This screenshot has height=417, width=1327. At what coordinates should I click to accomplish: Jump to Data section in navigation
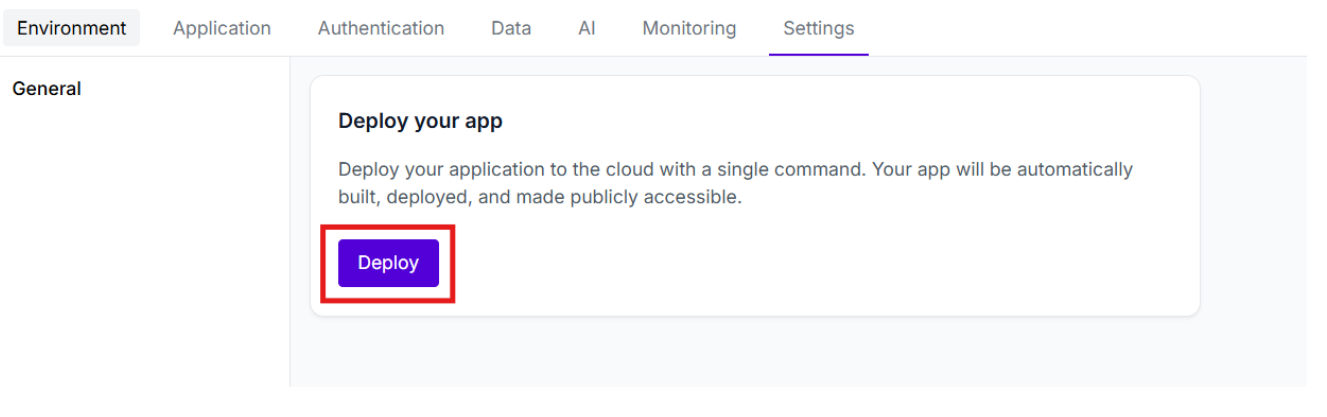(511, 28)
